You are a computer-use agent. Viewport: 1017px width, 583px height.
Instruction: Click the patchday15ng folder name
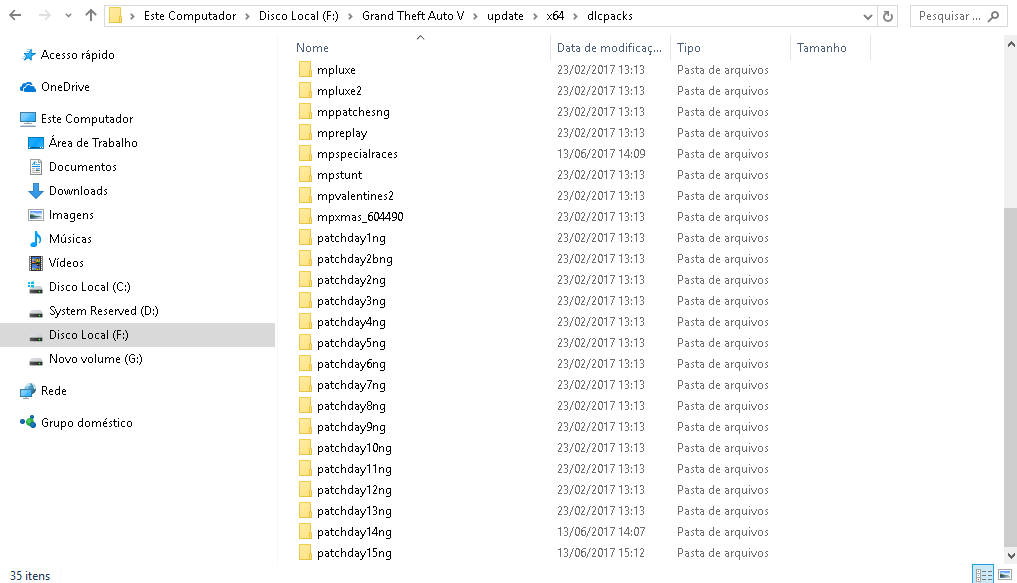point(354,553)
